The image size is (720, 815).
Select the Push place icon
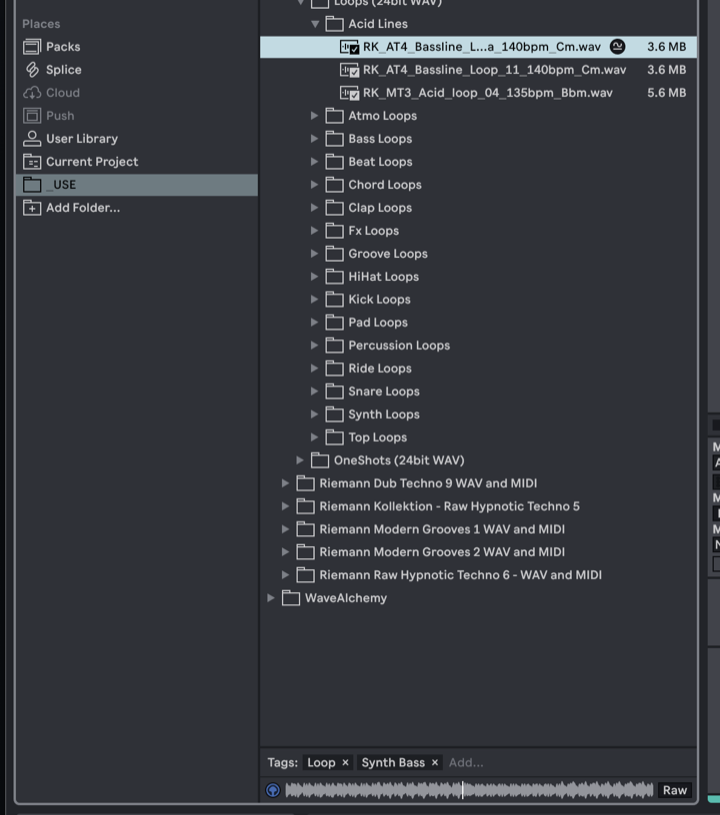point(32,115)
